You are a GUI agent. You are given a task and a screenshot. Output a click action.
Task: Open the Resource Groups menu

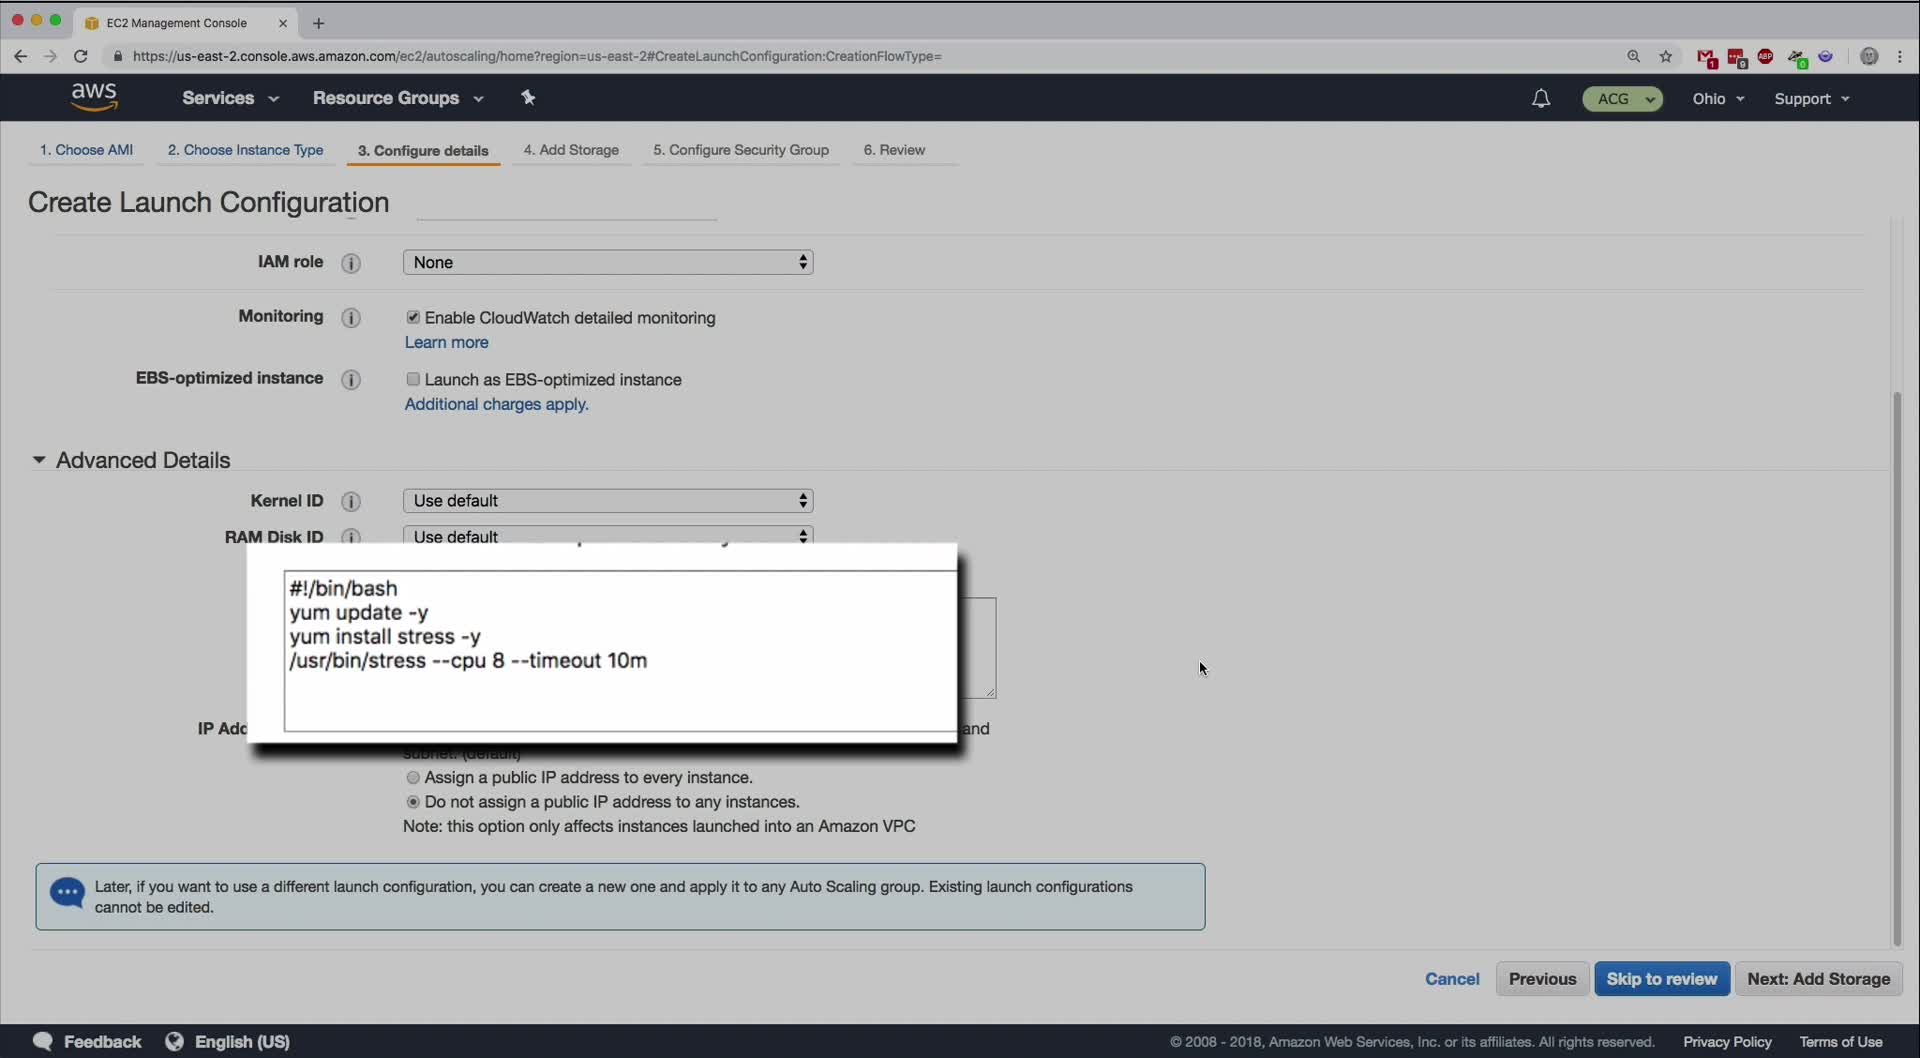[398, 98]
